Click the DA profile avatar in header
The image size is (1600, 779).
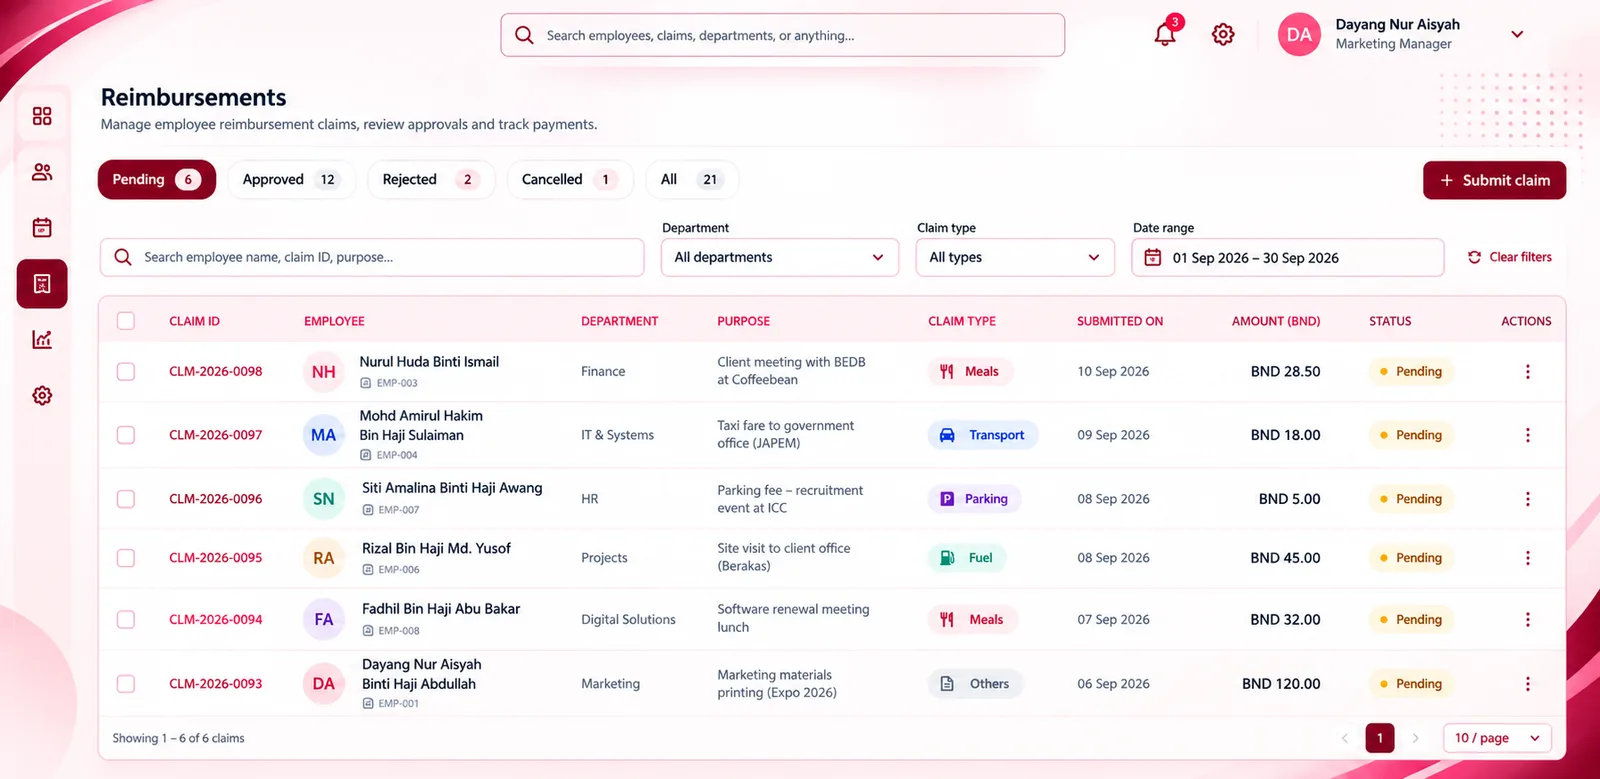1299,35
